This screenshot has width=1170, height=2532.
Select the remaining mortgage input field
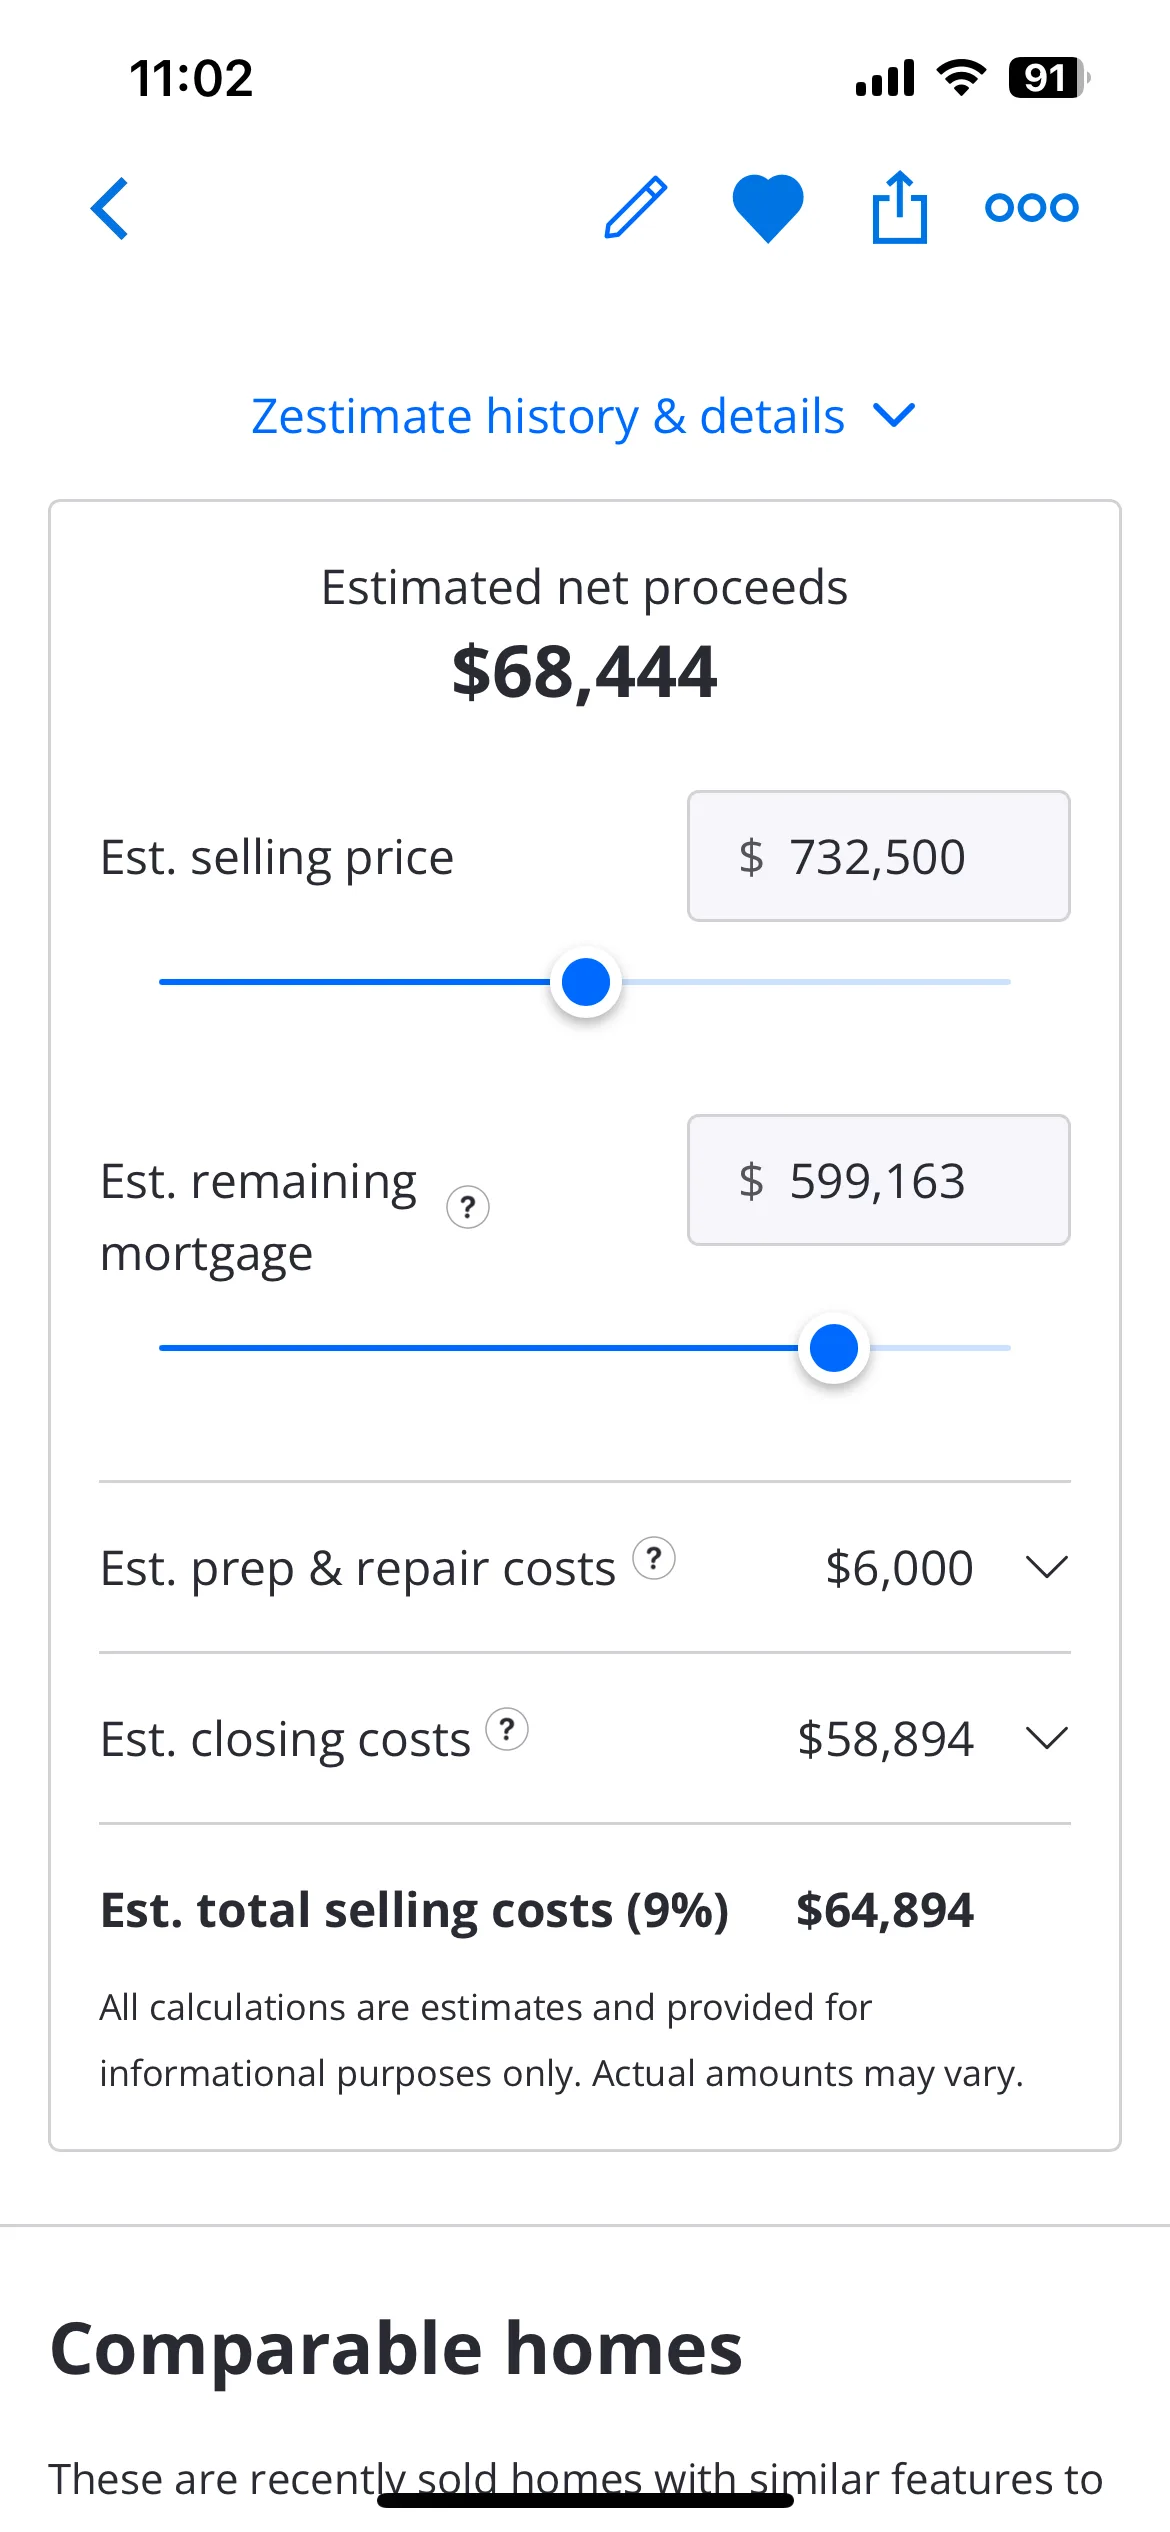coord(879,1180)
